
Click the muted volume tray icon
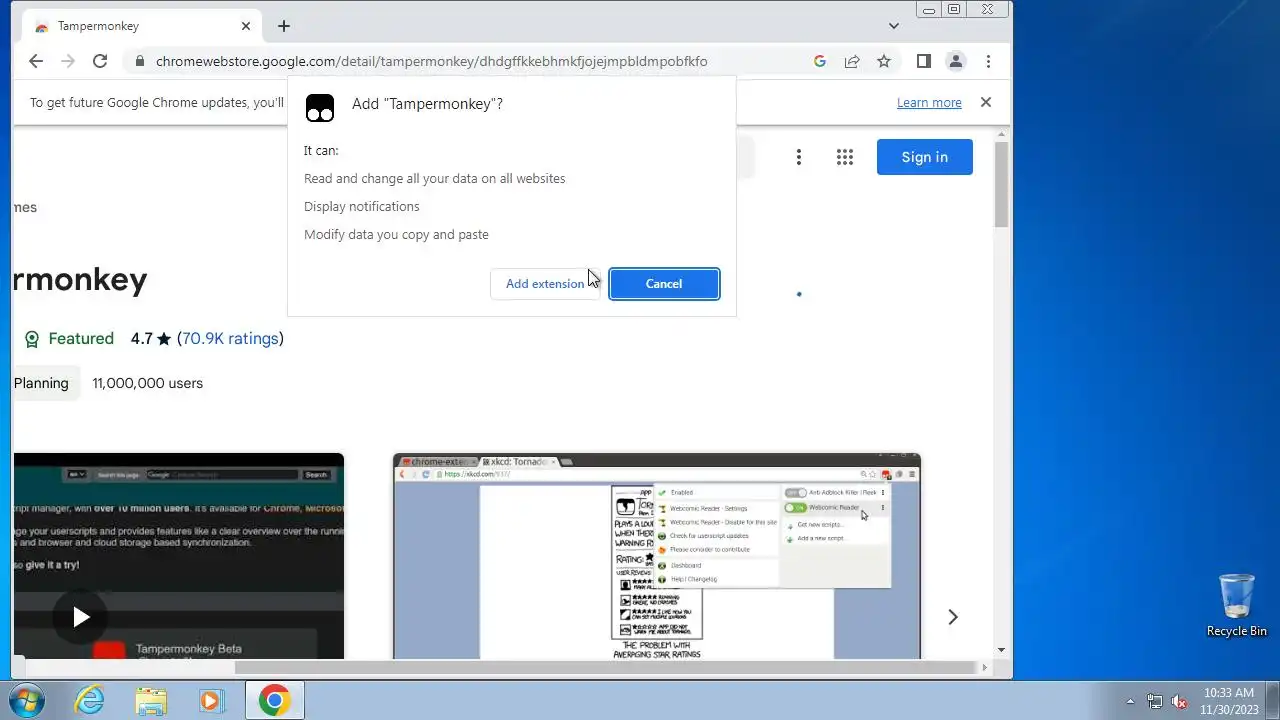point(1179,701)
